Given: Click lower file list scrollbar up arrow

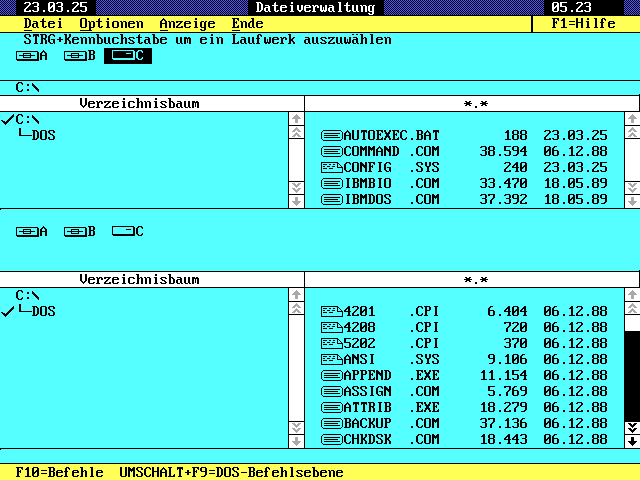Looking at the screenshot, I should tap(632, 295).
